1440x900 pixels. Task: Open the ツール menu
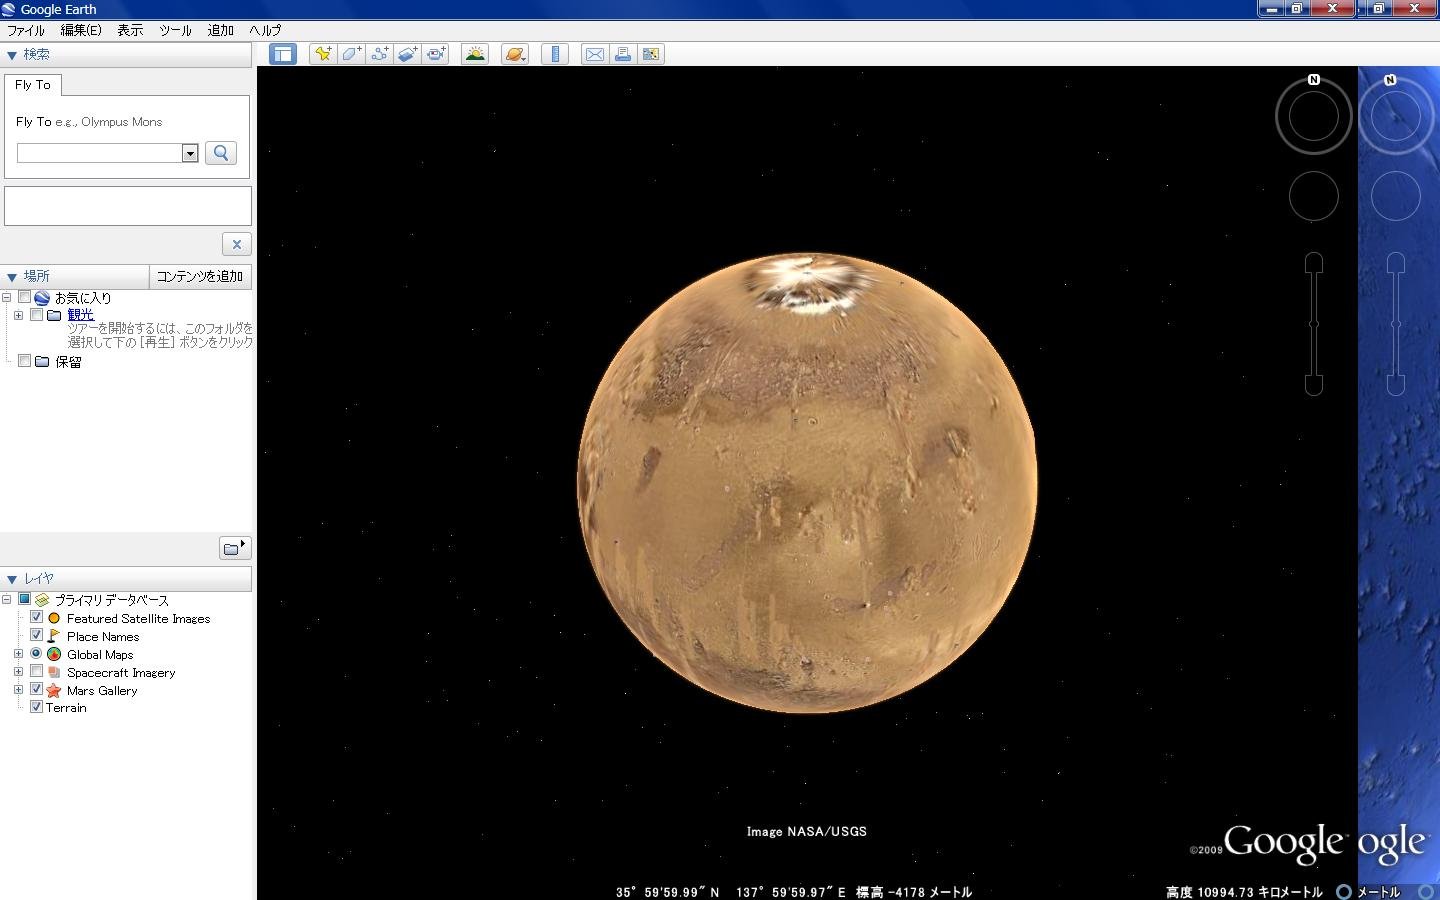coord(175,30)
